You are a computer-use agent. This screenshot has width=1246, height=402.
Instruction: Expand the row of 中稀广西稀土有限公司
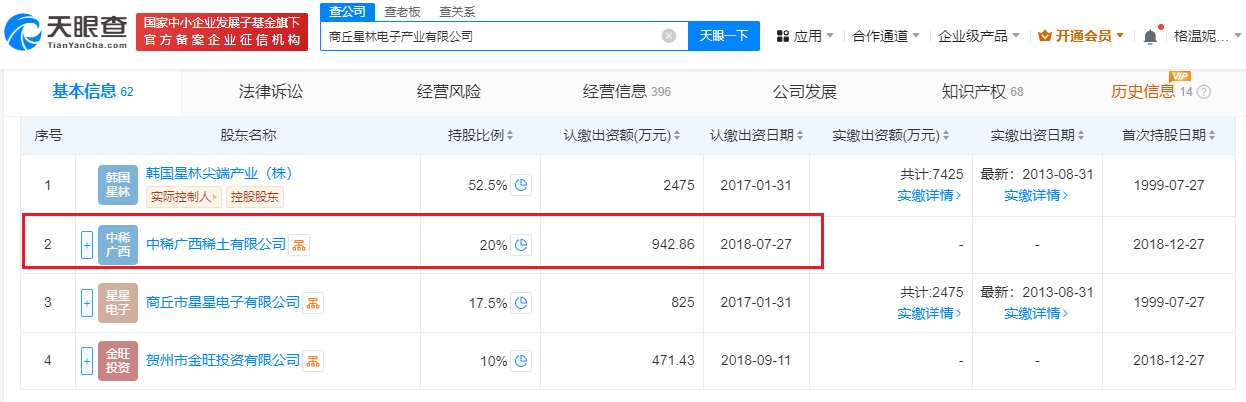pyautogui.click(x=87, y=245)
